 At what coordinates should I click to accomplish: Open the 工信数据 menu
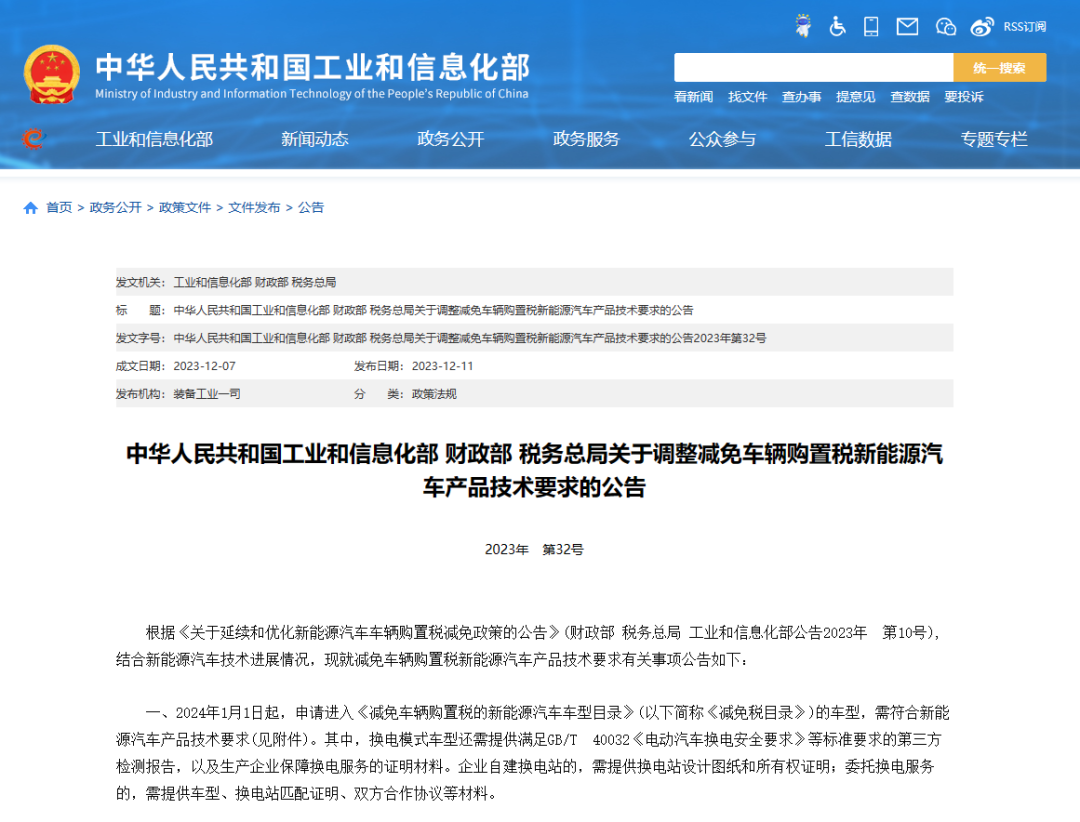coord(858,139)
